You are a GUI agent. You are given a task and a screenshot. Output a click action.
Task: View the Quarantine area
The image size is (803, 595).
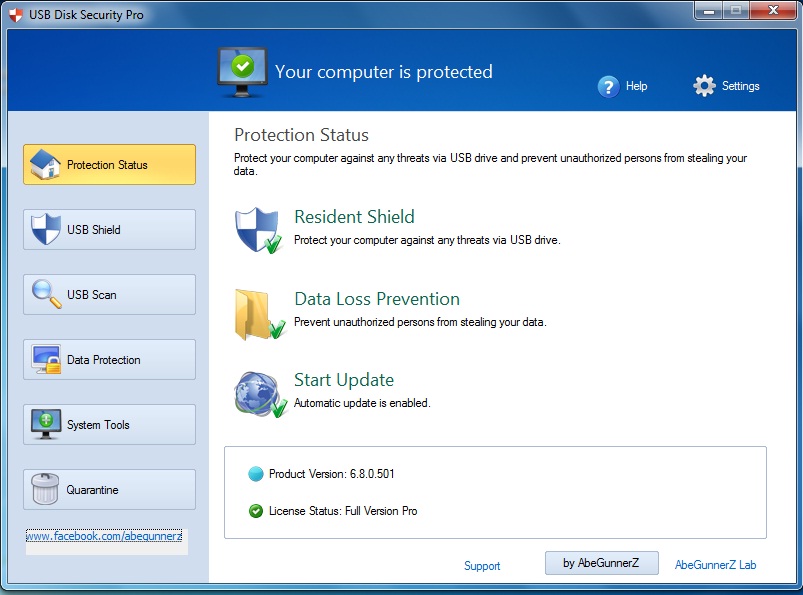tap(108, 489)
